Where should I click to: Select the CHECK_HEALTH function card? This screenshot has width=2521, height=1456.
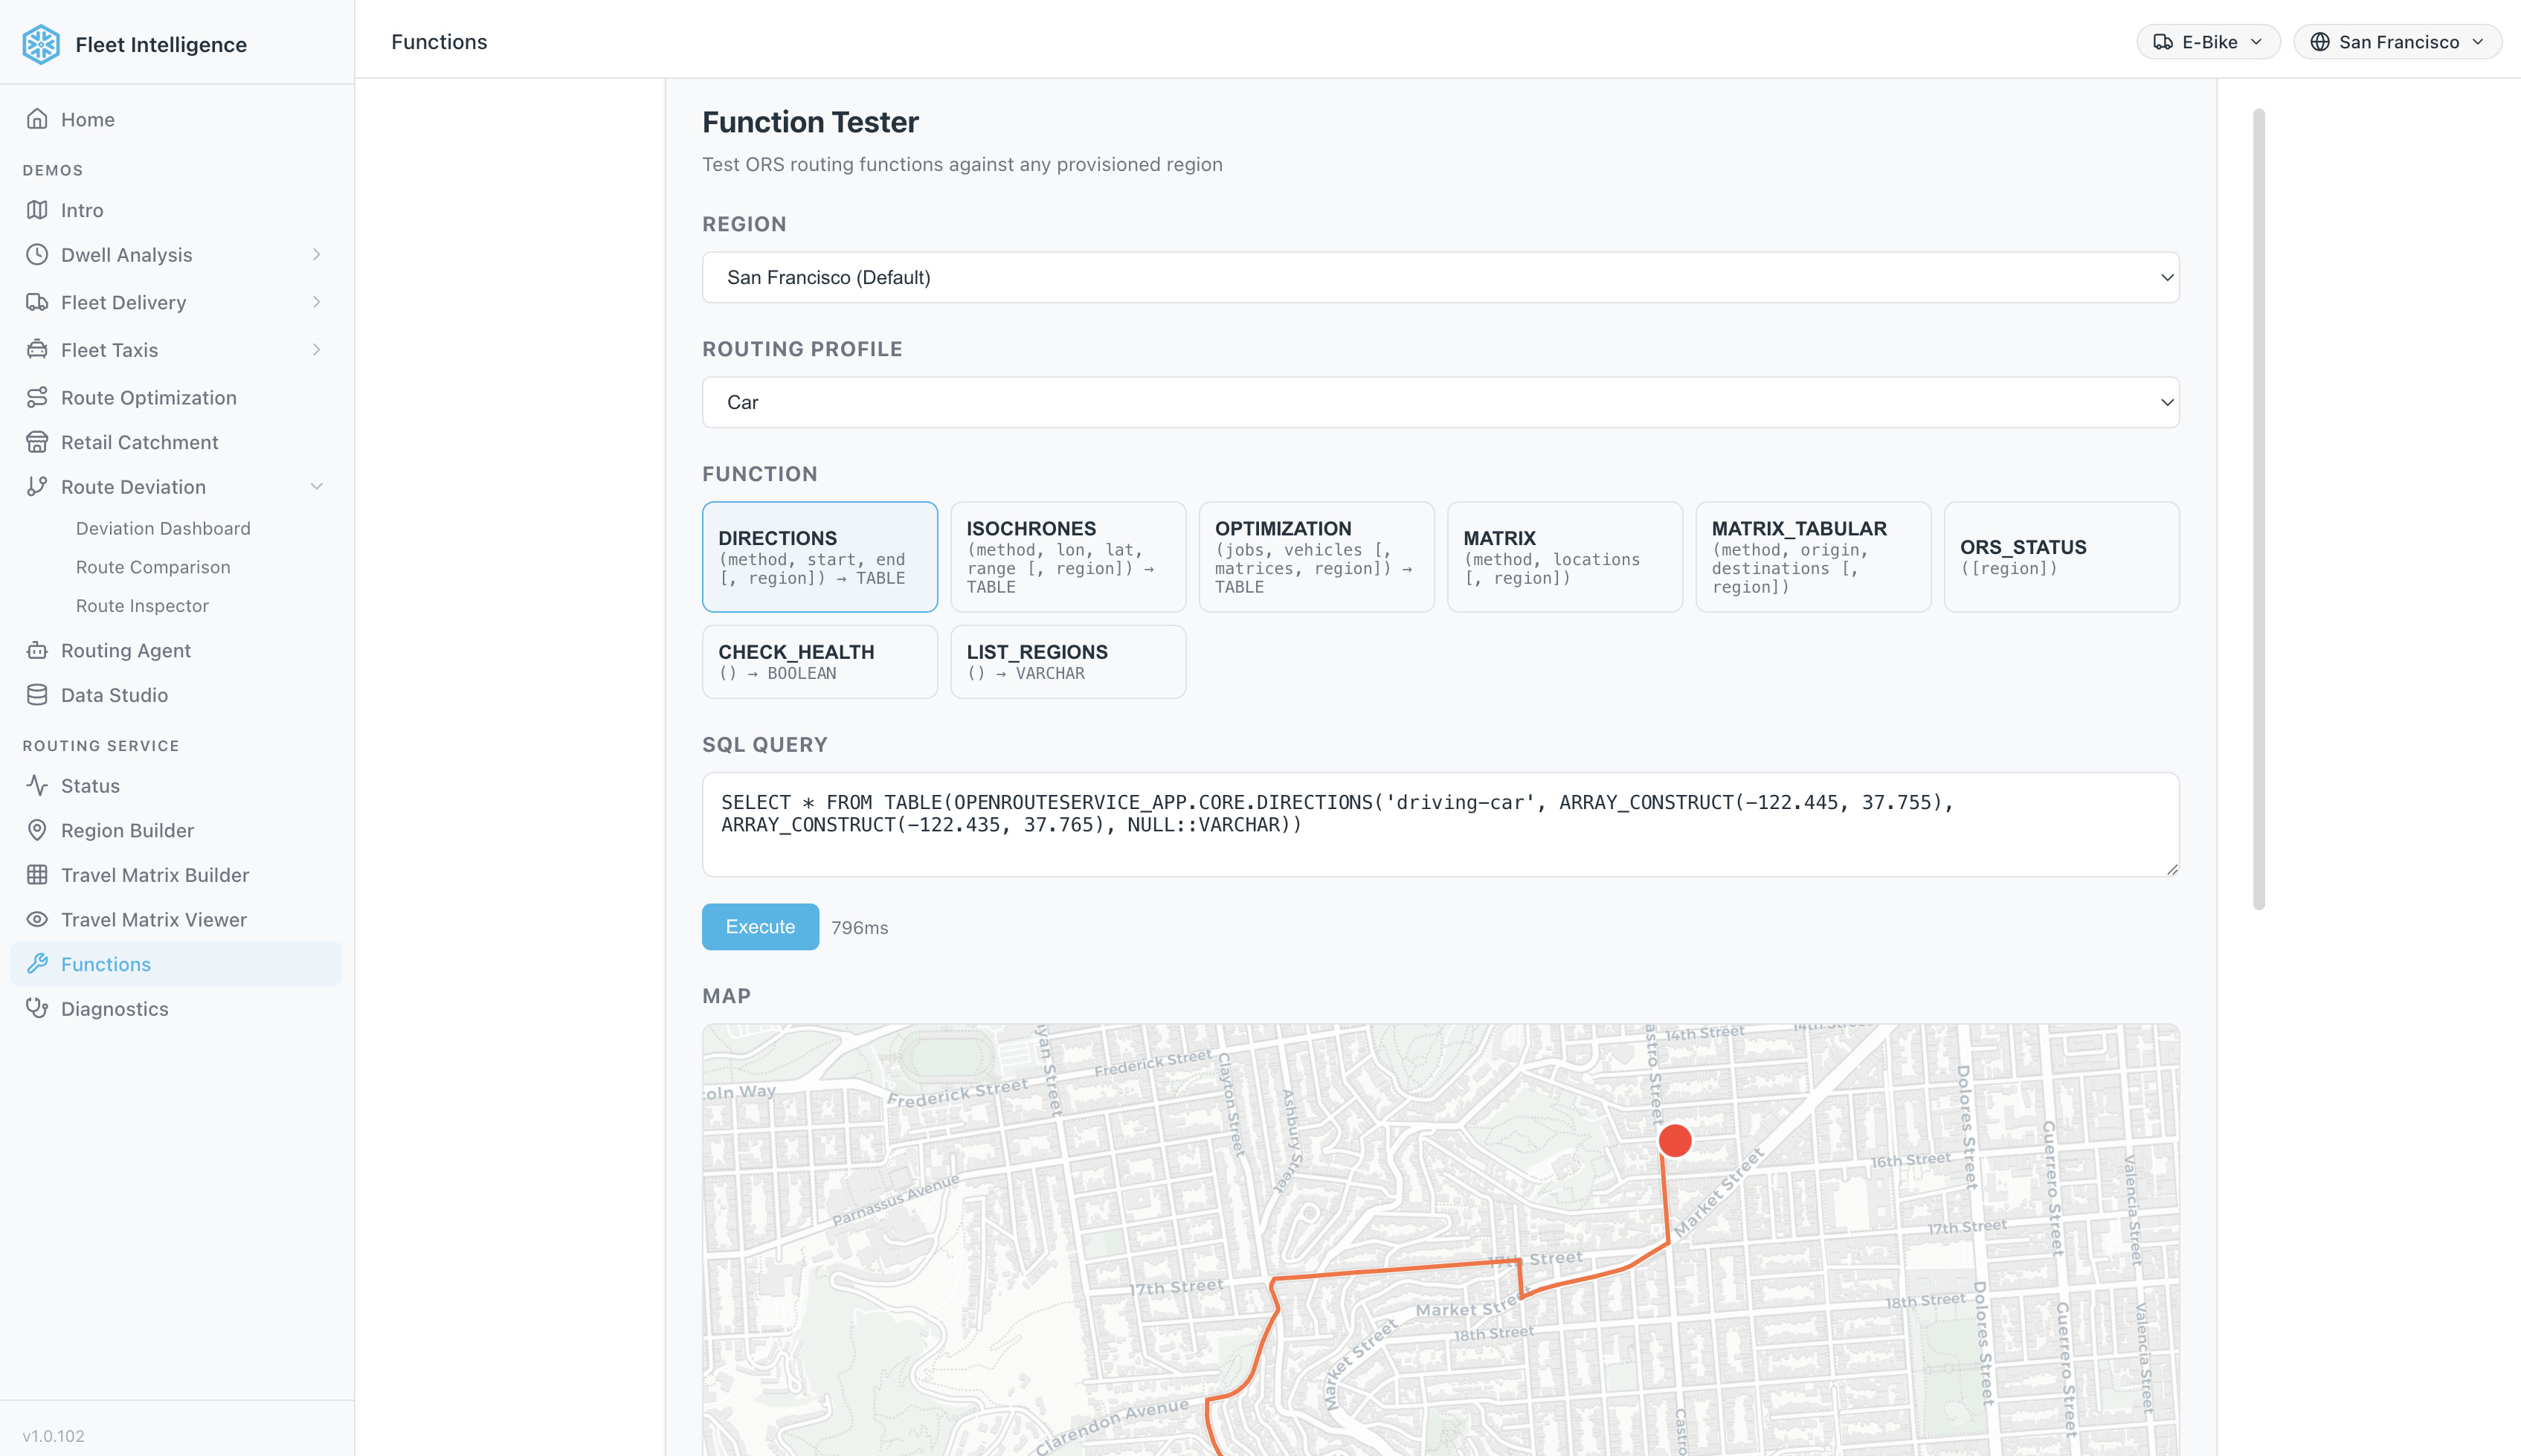coord(819,661)
